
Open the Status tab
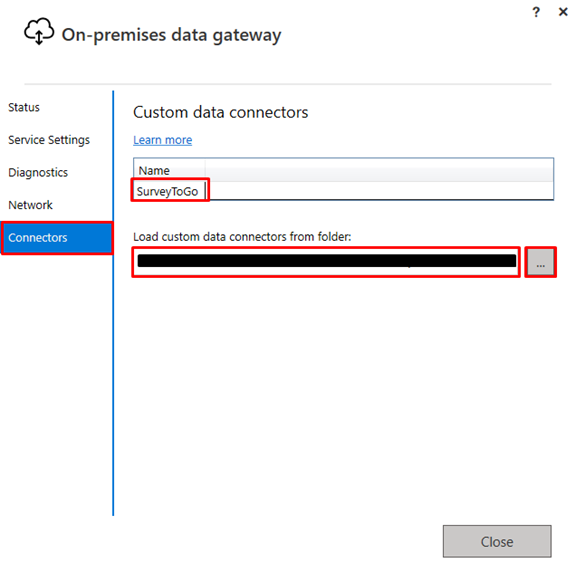[x=24, y=107]
